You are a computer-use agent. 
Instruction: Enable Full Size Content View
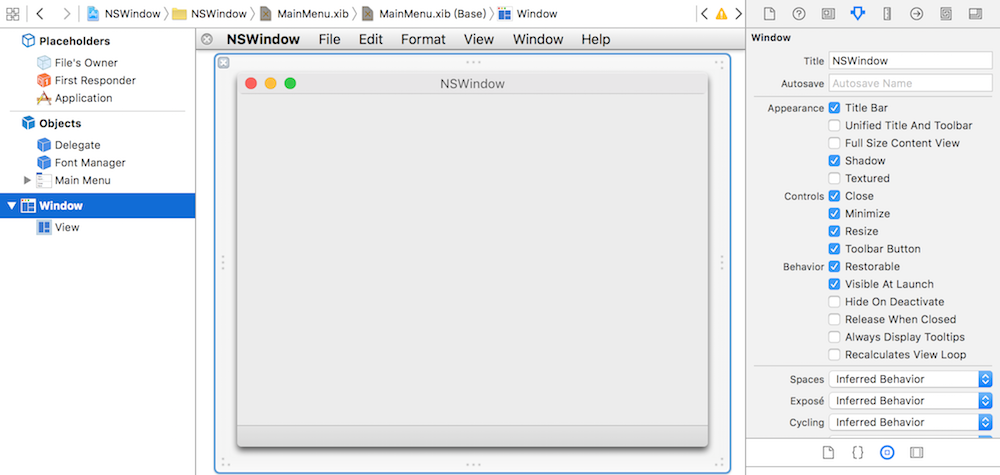click(x=834, y=143)
